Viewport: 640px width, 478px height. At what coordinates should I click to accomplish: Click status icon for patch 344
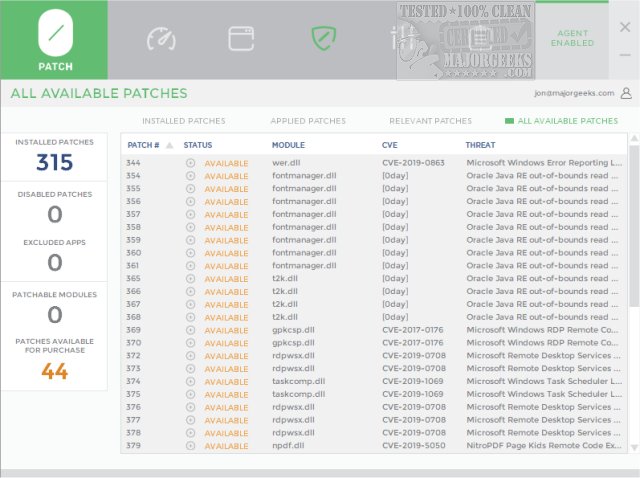[x=190, y=162]
